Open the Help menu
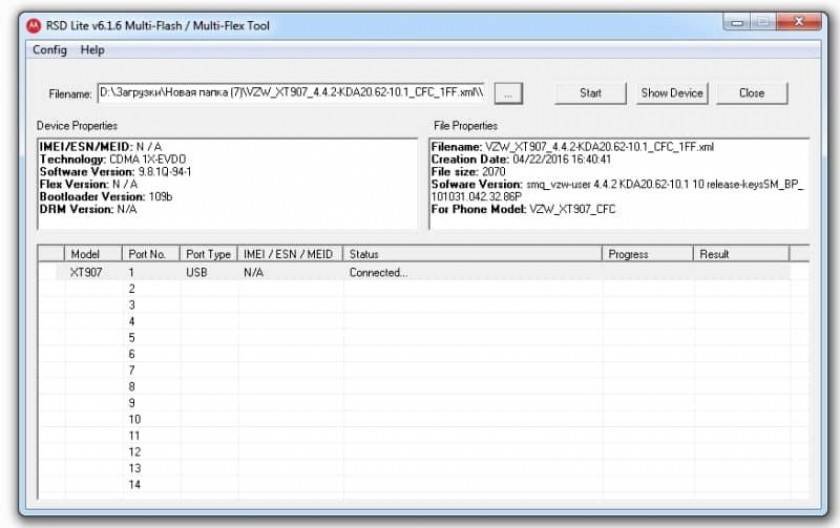840x528 pixels. (93, 50)
